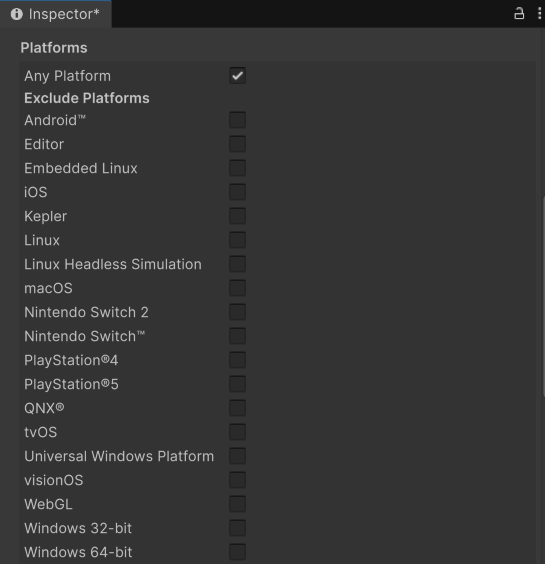Check the visionOS exclude checkbox

click(237, 480)
